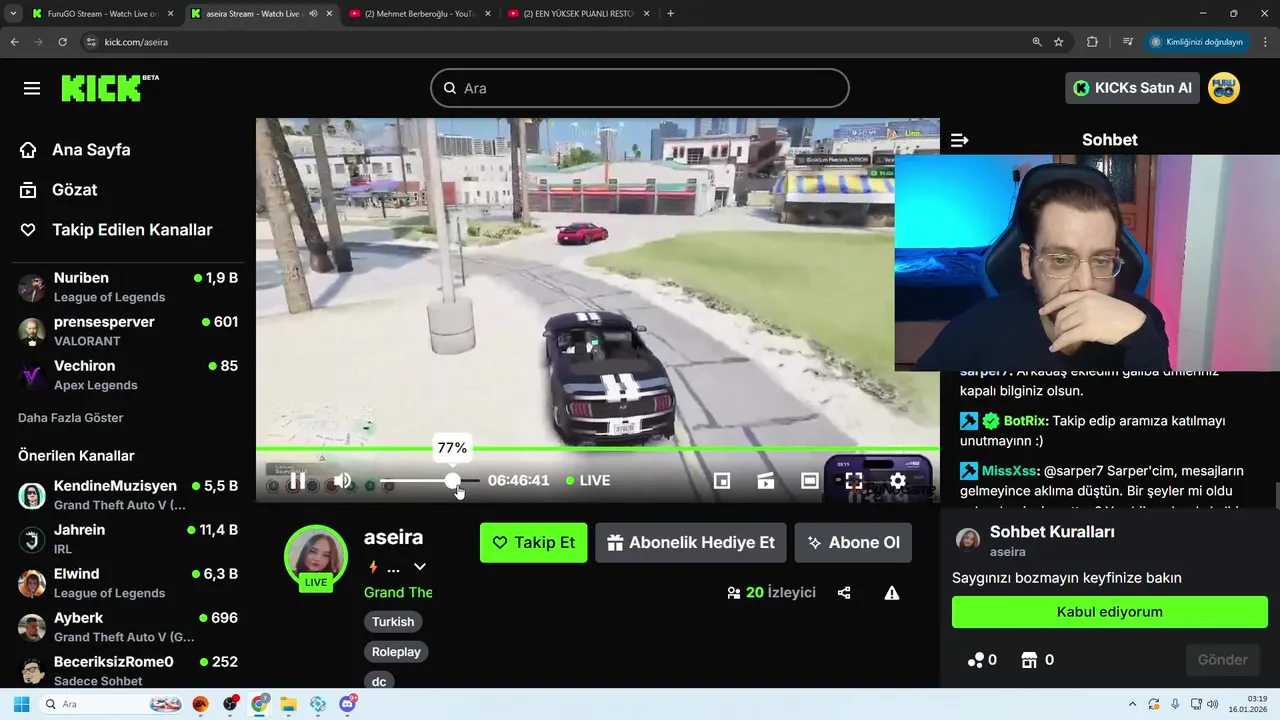Image resolution: width=1280 pixels, height=720 pixels.
Task: Open KendineMuzisyen recommended channel
Action: pyautogui.click(x=128, y=495)
